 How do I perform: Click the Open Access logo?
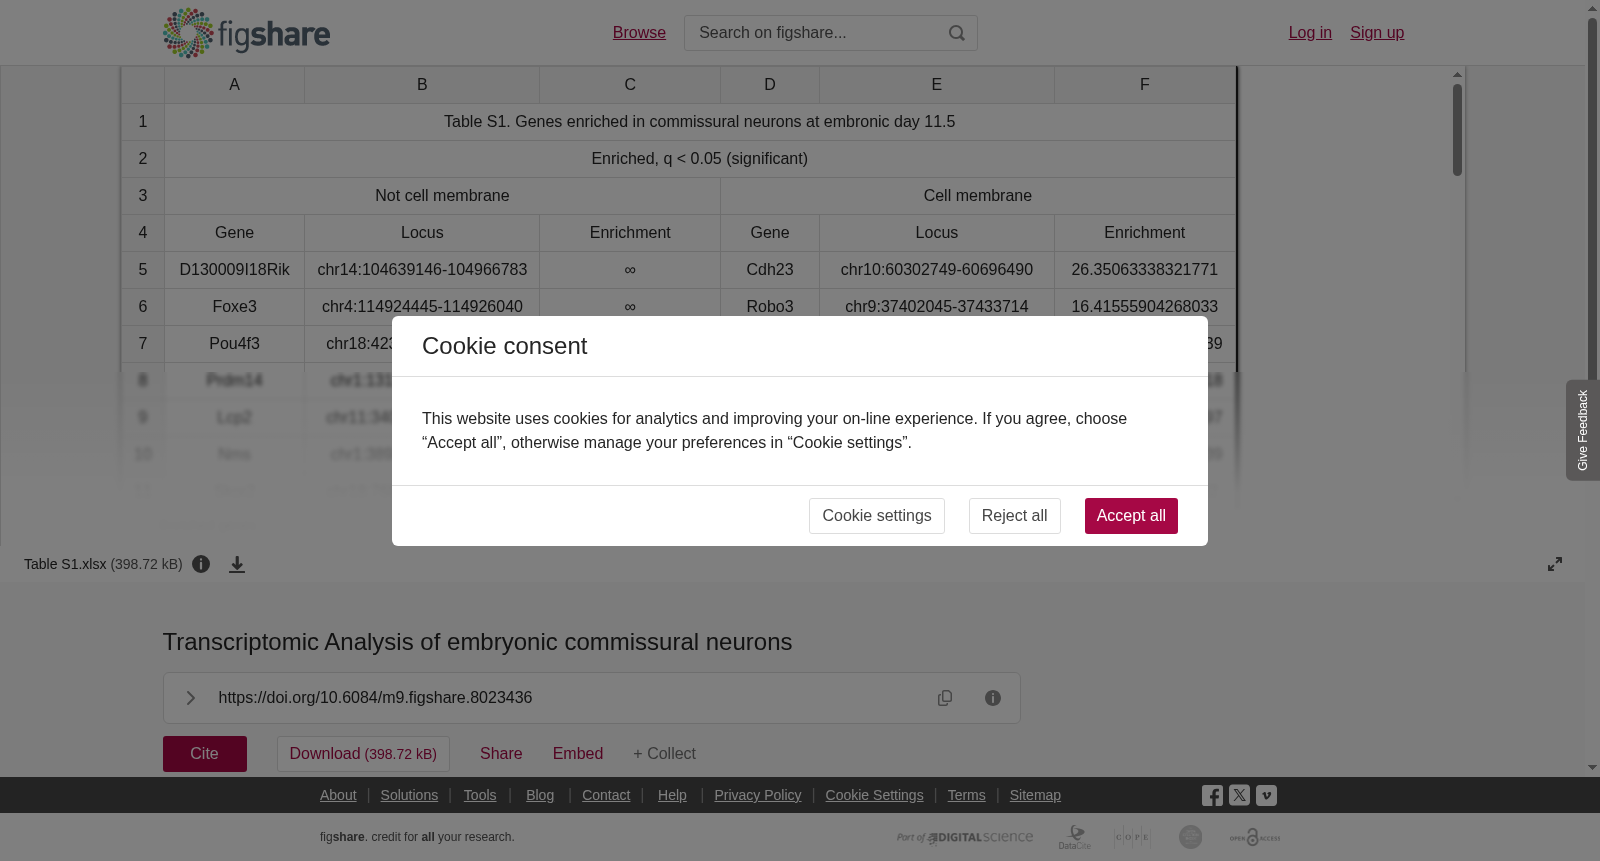click(x=1255, y=837)
